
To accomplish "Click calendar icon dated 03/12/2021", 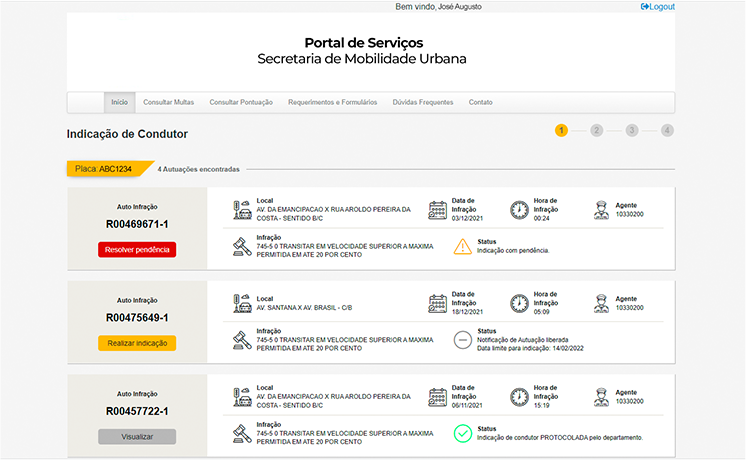I will [x=438, y=210].
